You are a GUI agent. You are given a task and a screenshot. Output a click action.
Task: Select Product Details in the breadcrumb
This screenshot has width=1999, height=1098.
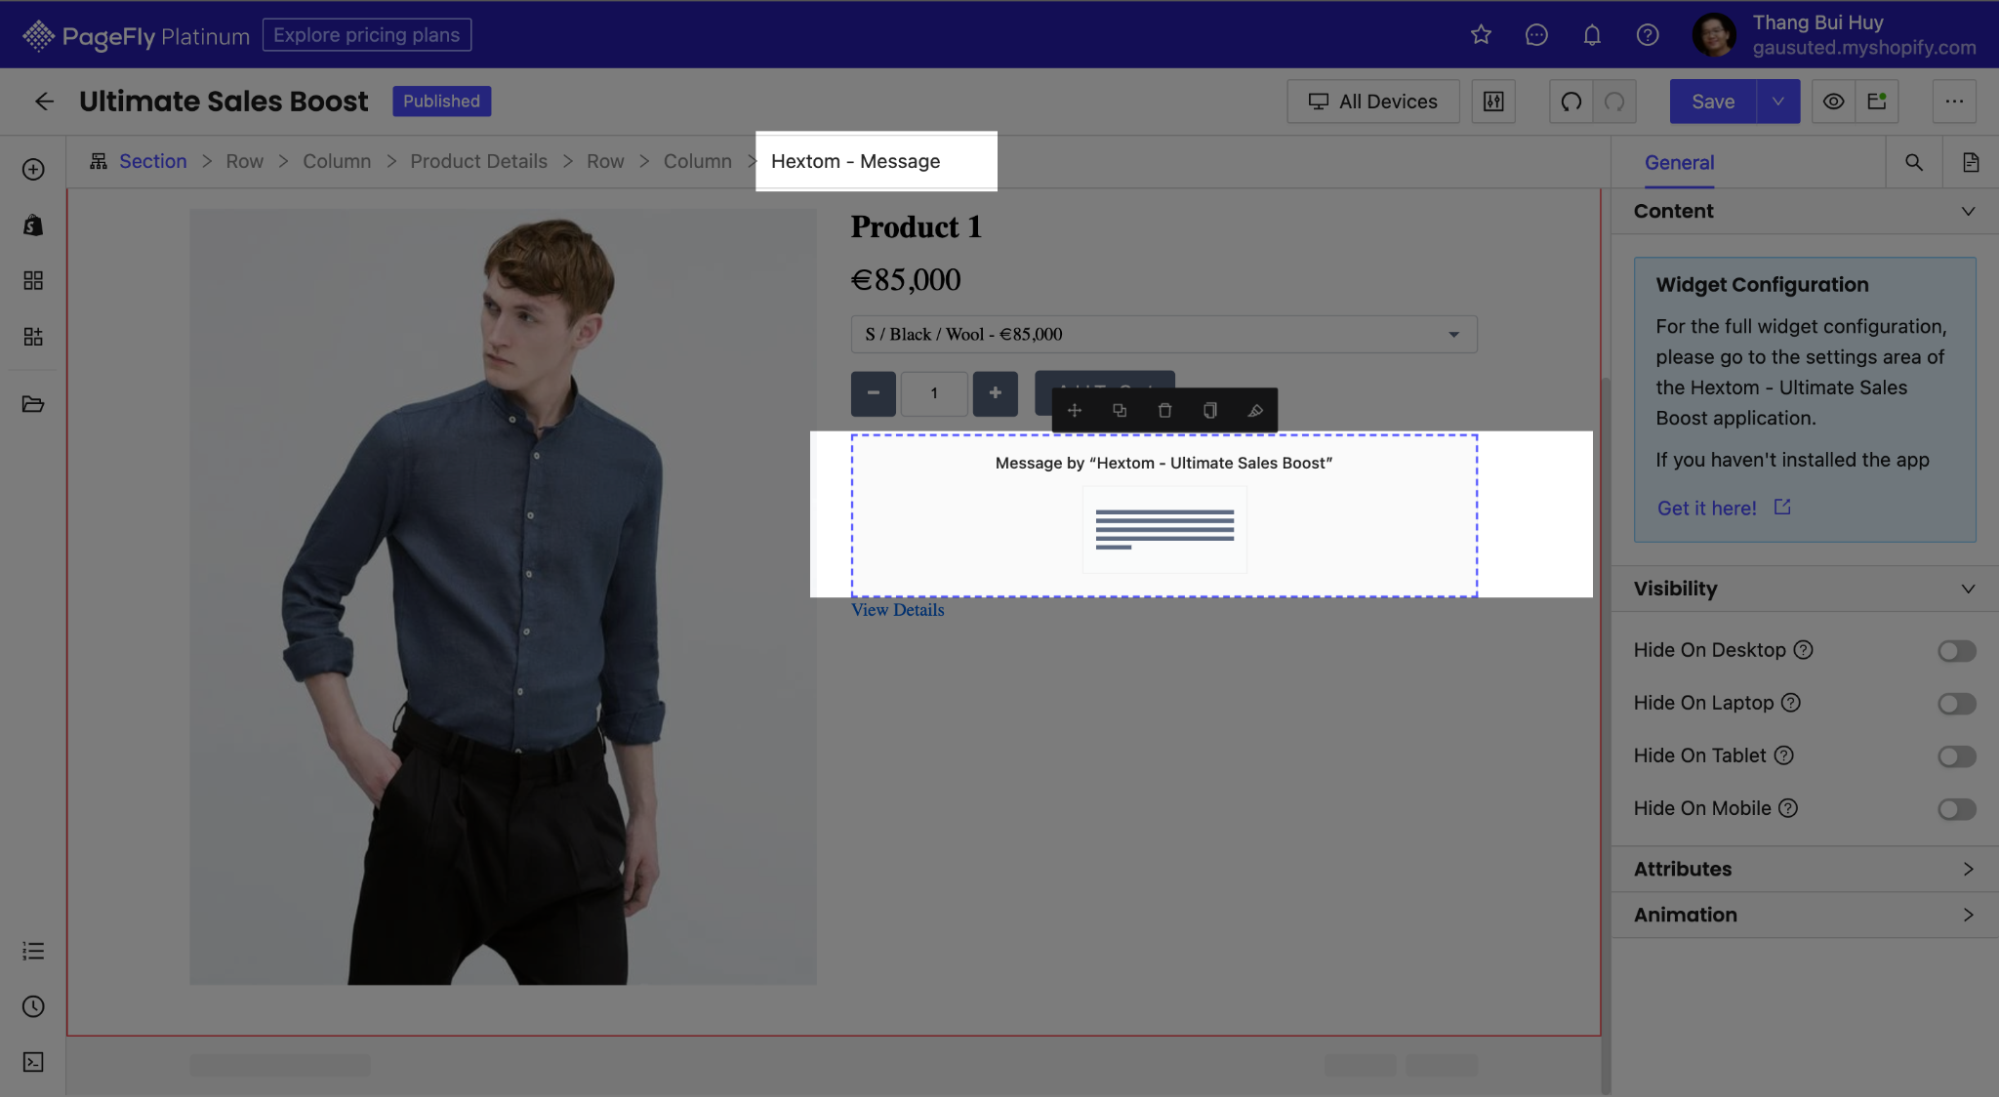[478, 161]
